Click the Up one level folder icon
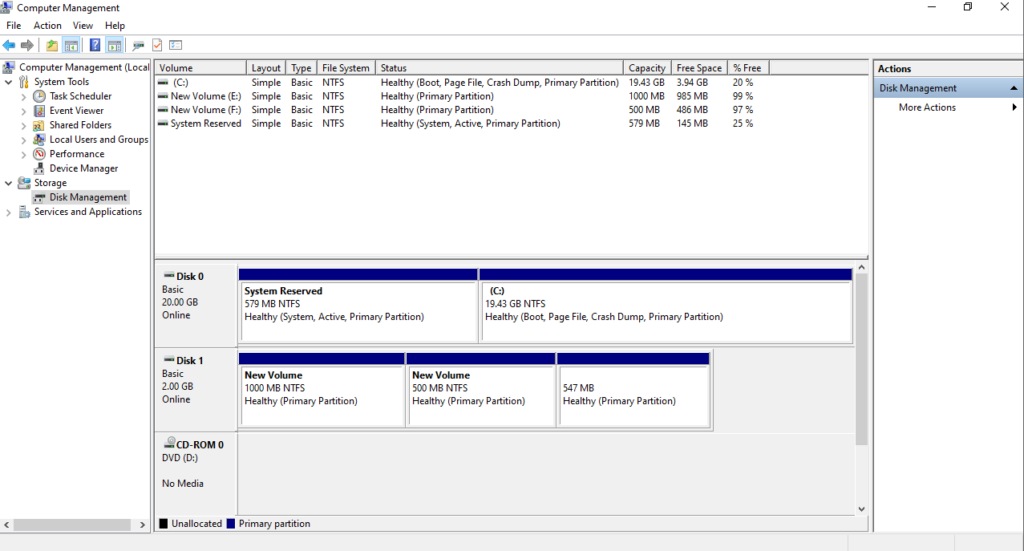This screenshot has width=1024, height=551. [x=52, y=45]
